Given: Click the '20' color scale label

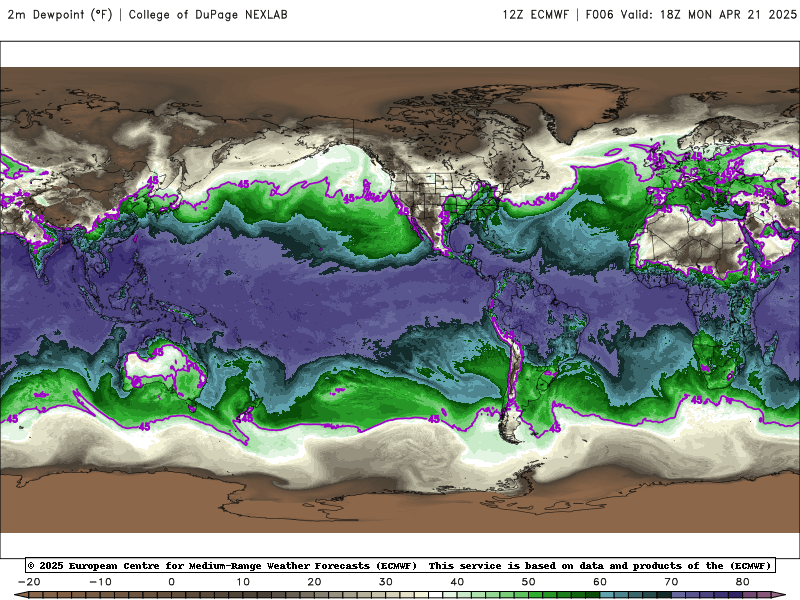Looking at the screenshot, I should tap(314, 582).
